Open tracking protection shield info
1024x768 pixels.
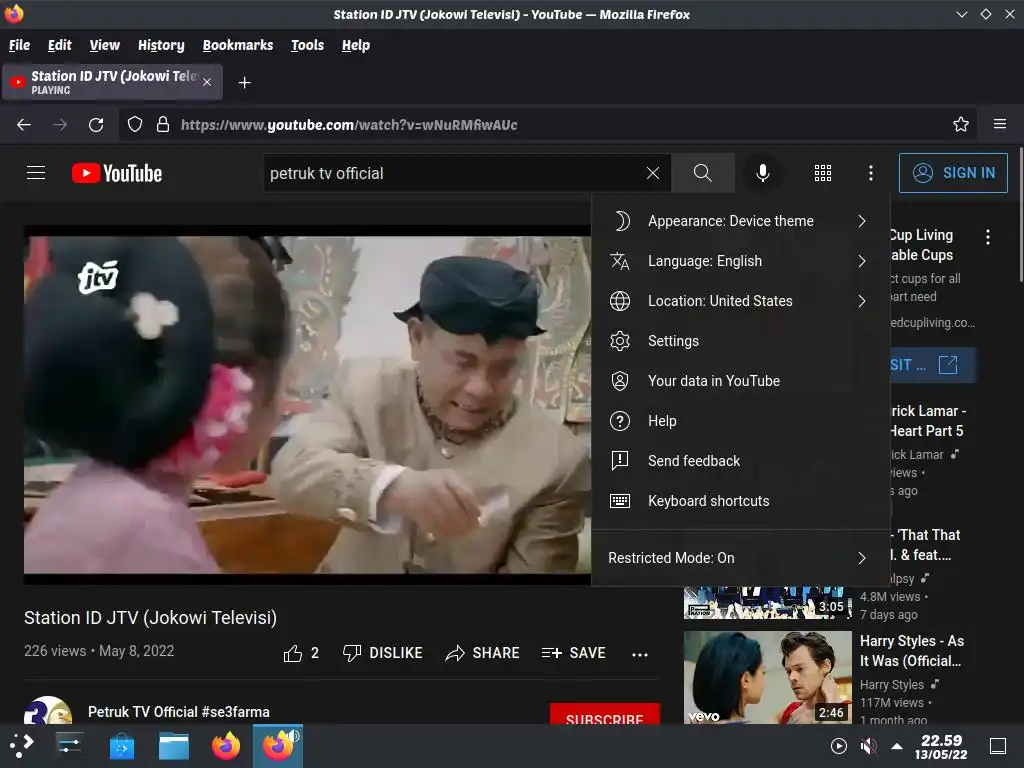pyautogui.click(x=135, y=124)
